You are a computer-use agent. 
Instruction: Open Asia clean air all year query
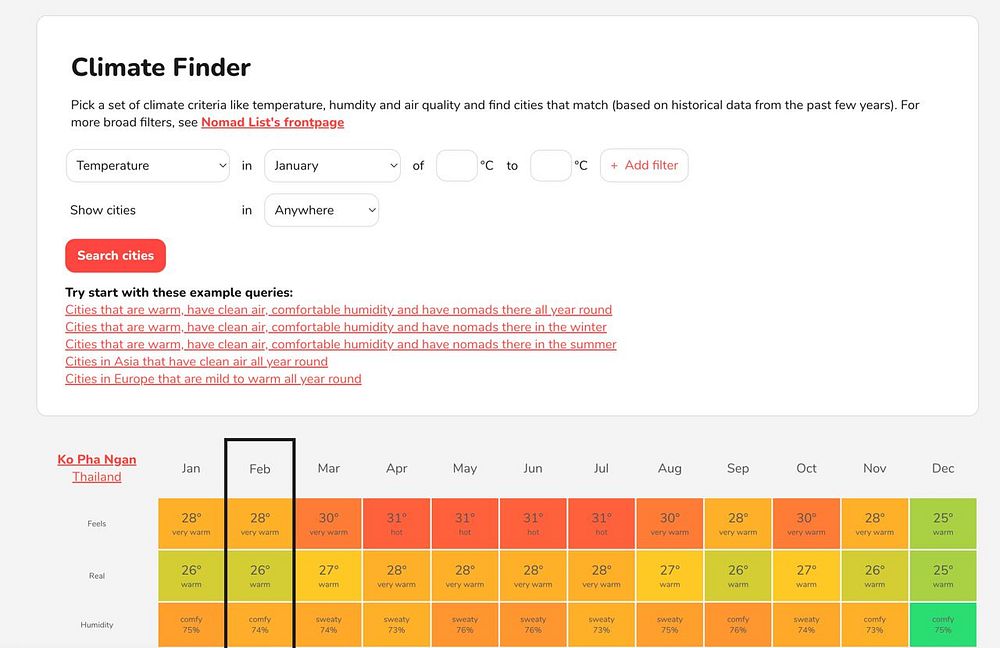coord(196,362)
